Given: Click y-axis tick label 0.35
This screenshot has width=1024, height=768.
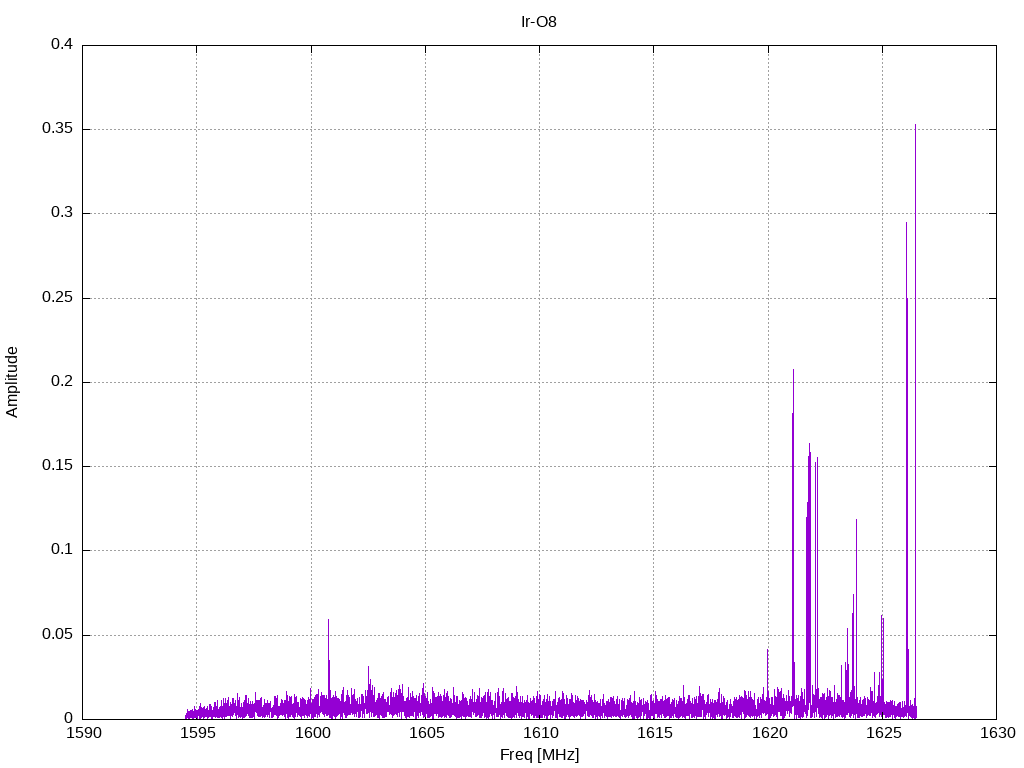Looking at the screenshot, I should click(x=57, y=129).
